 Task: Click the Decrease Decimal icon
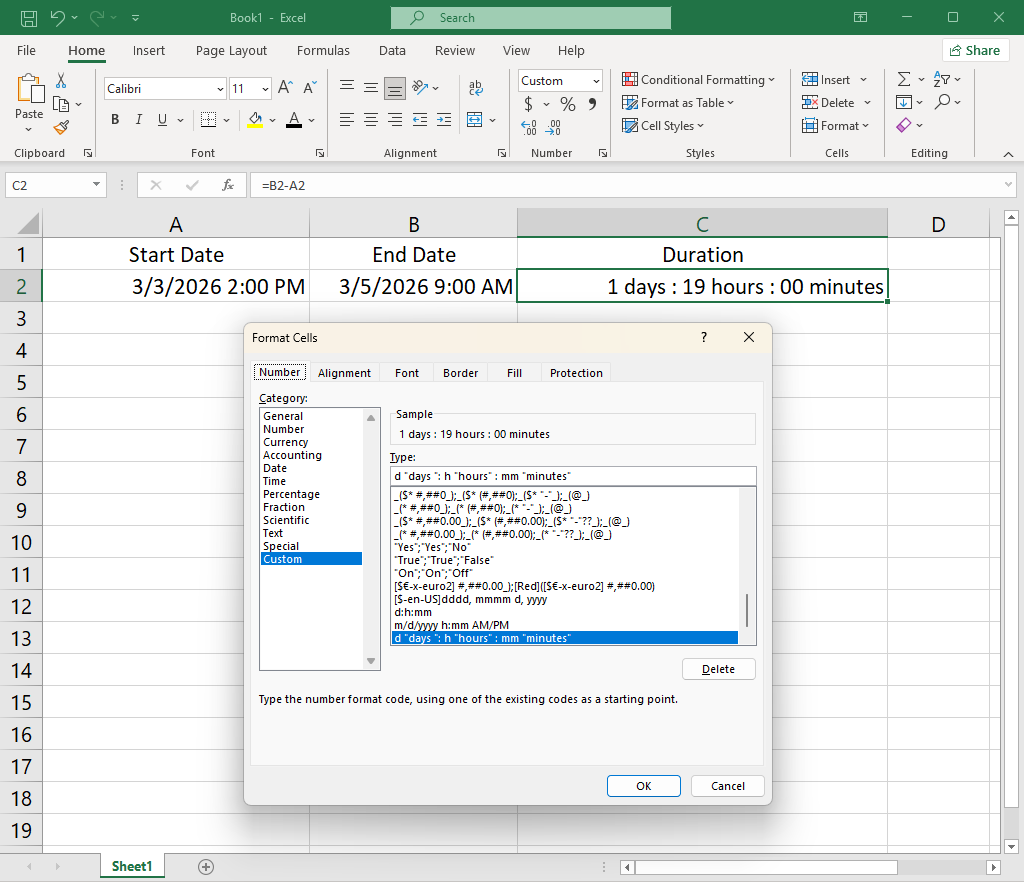coord(553,127)
